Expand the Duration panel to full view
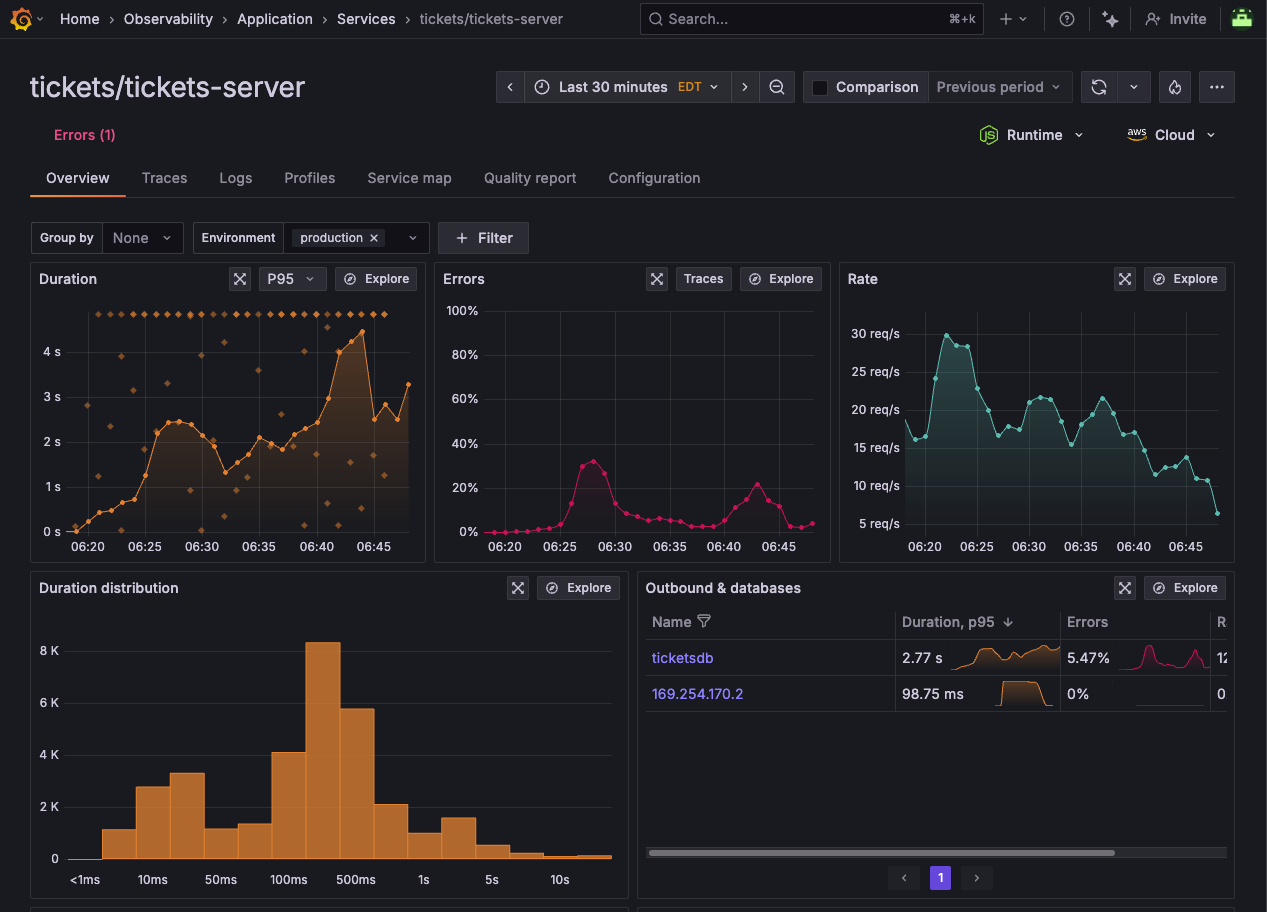This screenshot has width=1267, height=912. click(240, 279)
